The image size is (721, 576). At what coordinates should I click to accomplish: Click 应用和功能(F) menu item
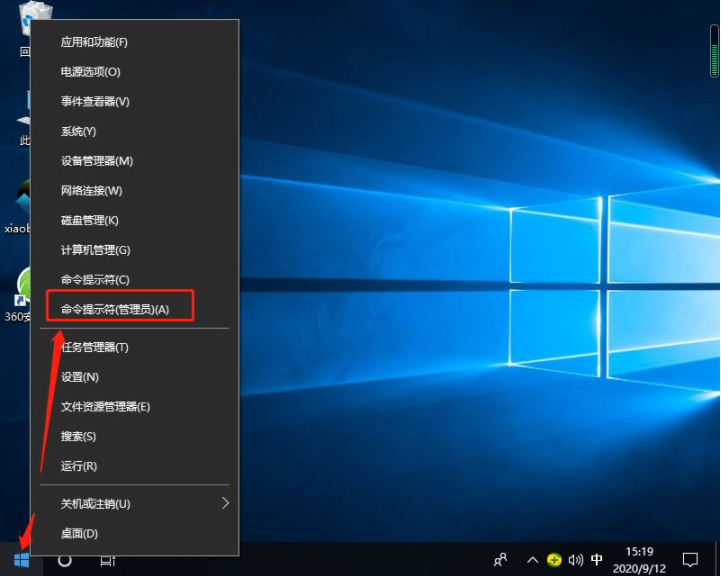coord(95,42)
